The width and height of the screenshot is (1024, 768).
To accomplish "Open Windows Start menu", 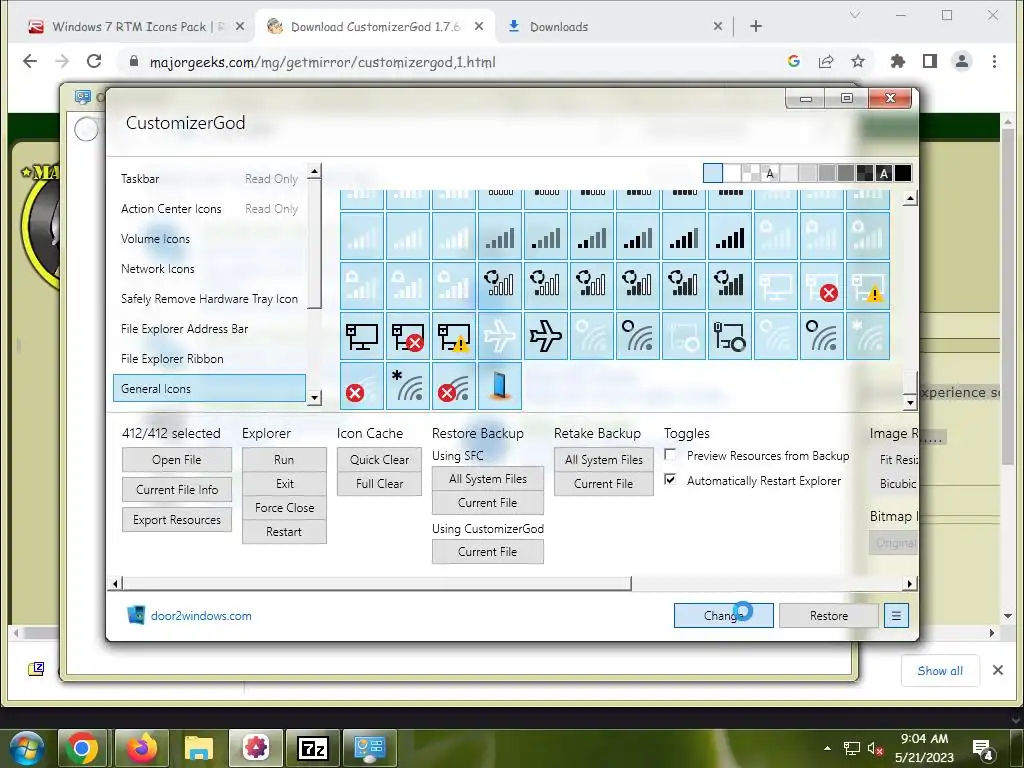I will pyautogui.click(x=27, y=748).
